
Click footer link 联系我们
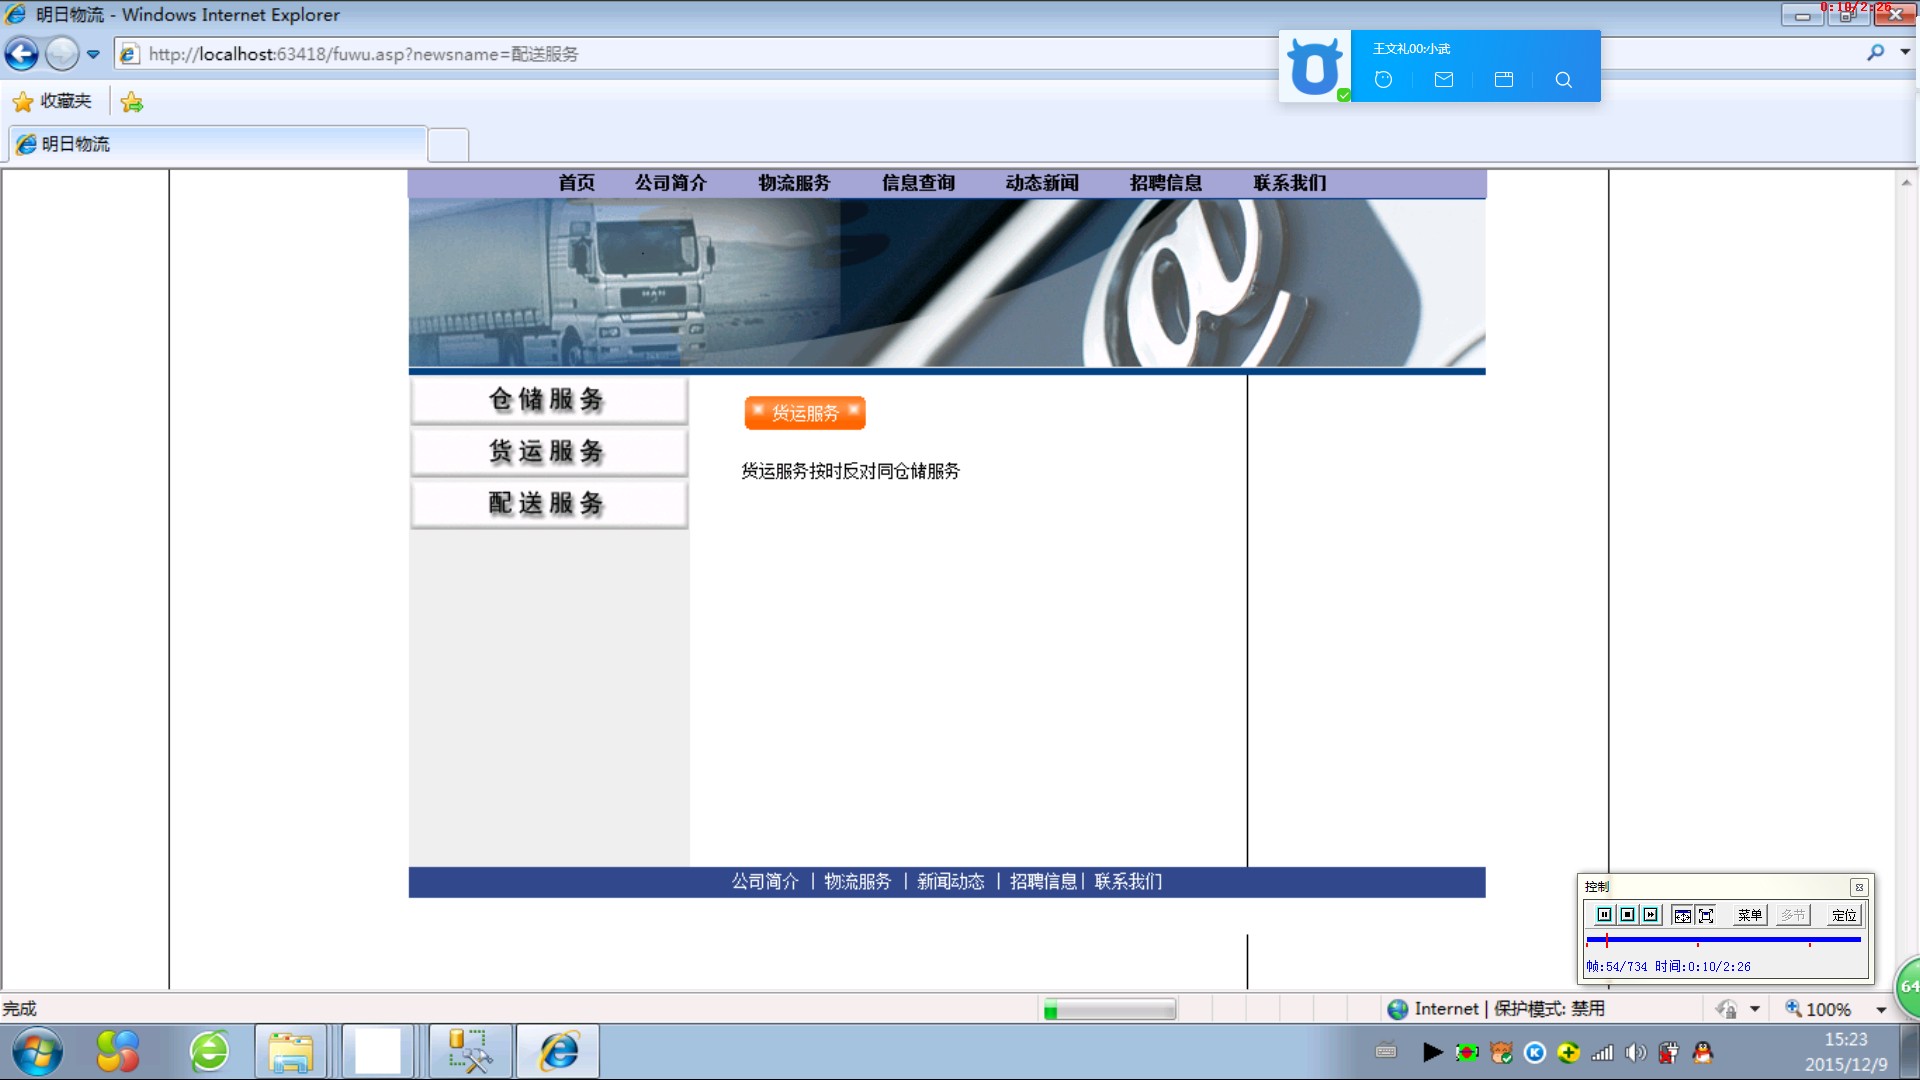click(1128, 882)
